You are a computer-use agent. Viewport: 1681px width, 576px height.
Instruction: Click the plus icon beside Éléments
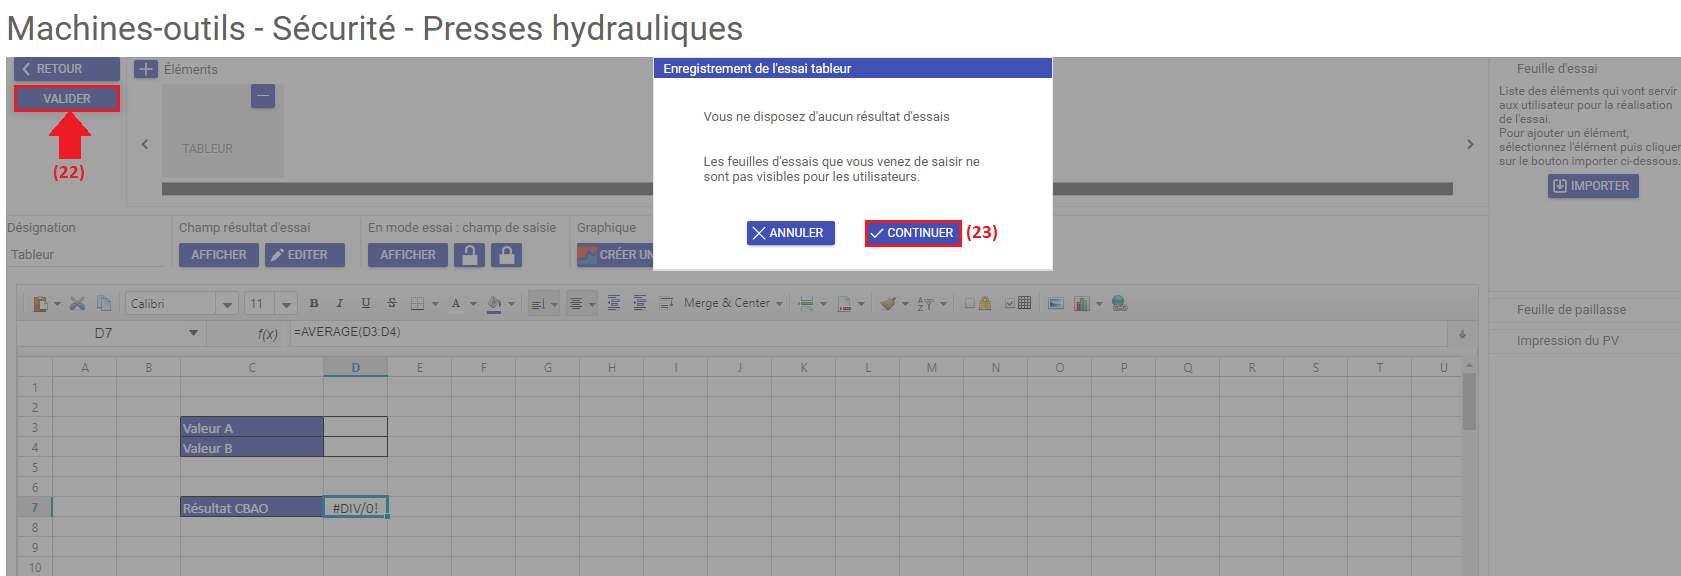pyautogui.click(x=146, y=69)
